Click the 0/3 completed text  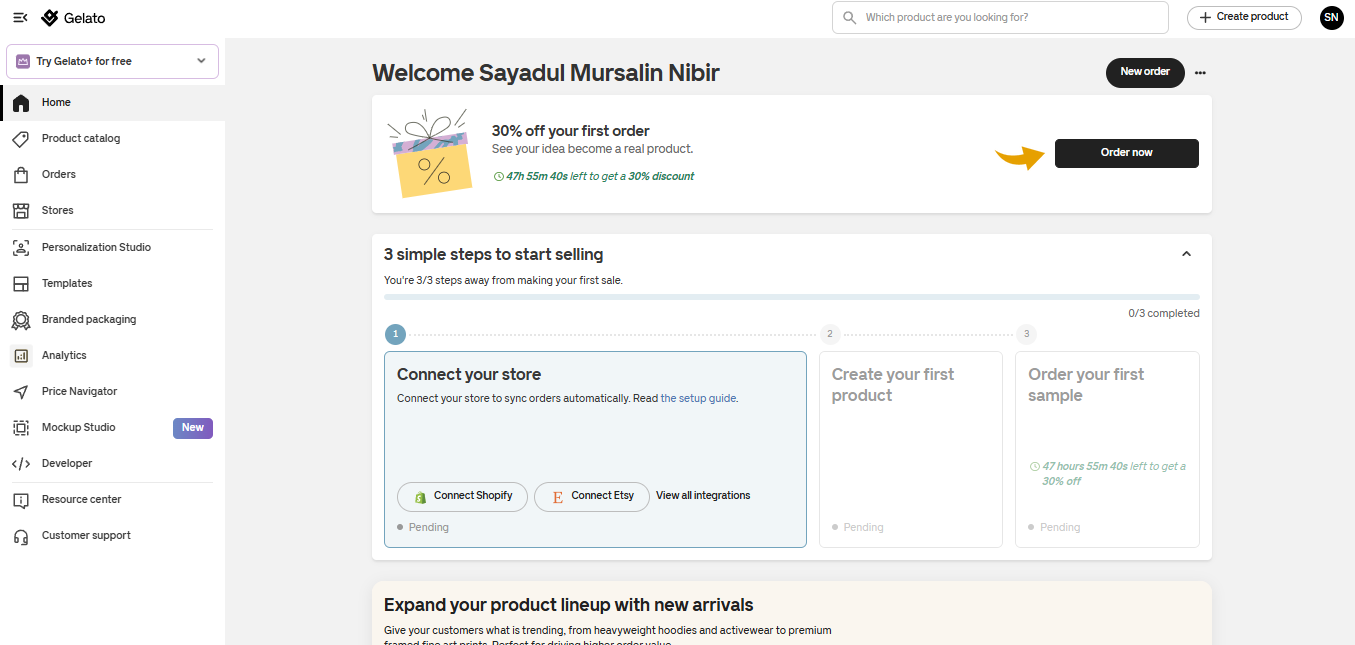1164,313
